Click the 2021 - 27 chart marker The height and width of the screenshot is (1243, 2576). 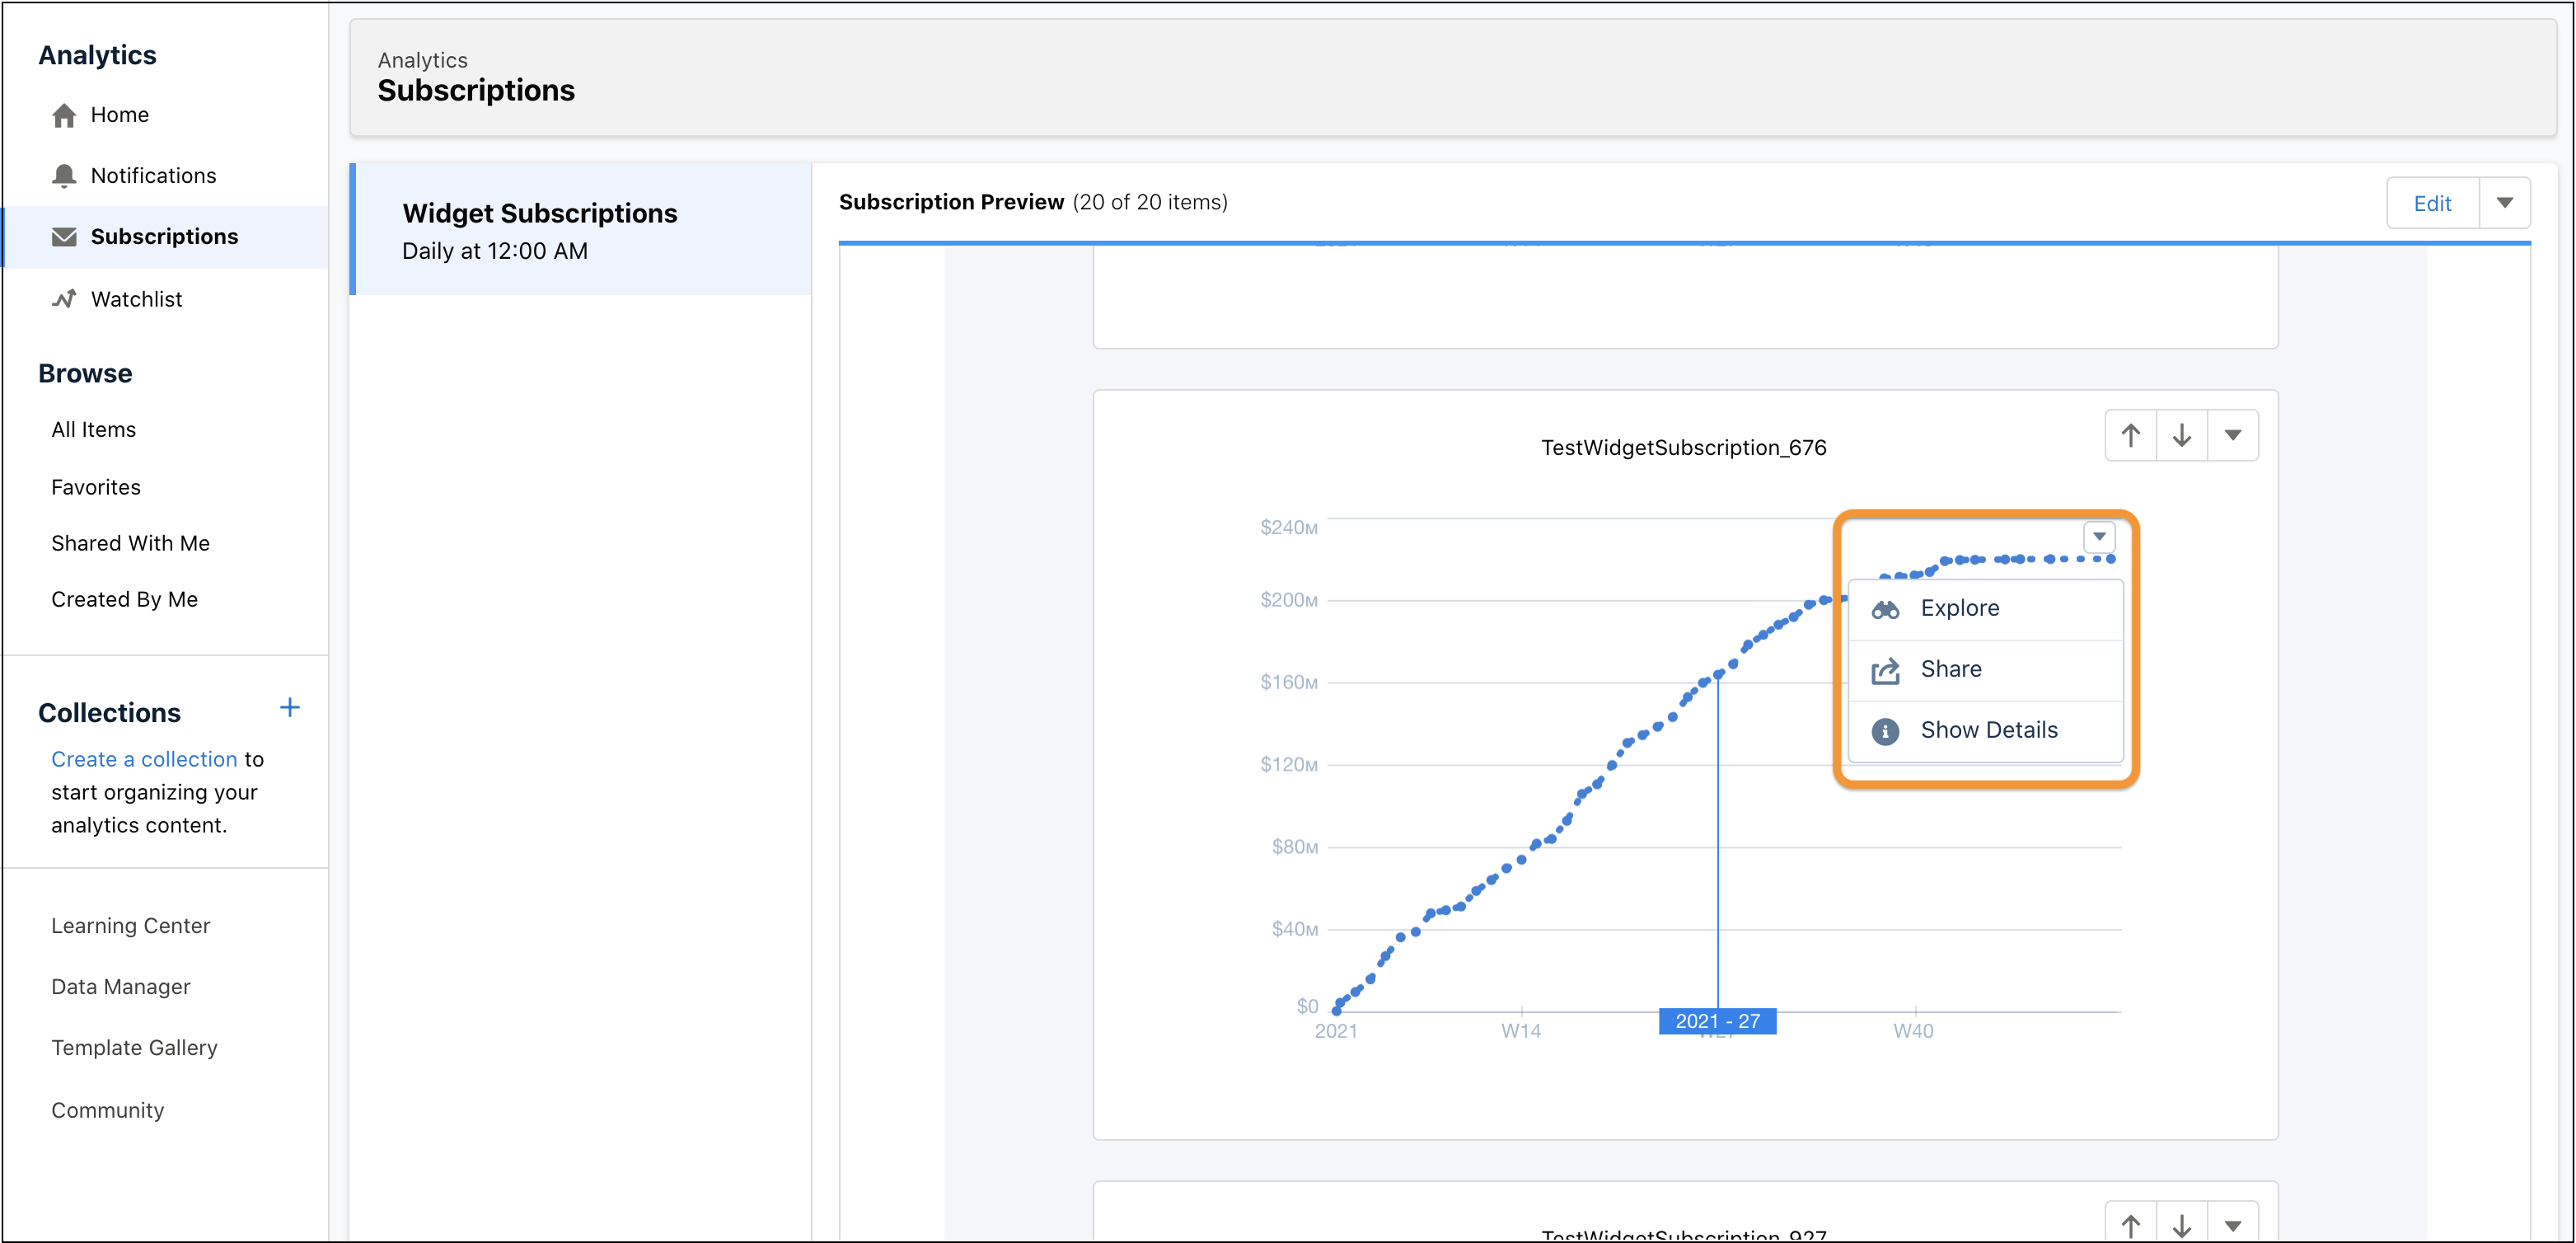[x=1717, y=1021]
